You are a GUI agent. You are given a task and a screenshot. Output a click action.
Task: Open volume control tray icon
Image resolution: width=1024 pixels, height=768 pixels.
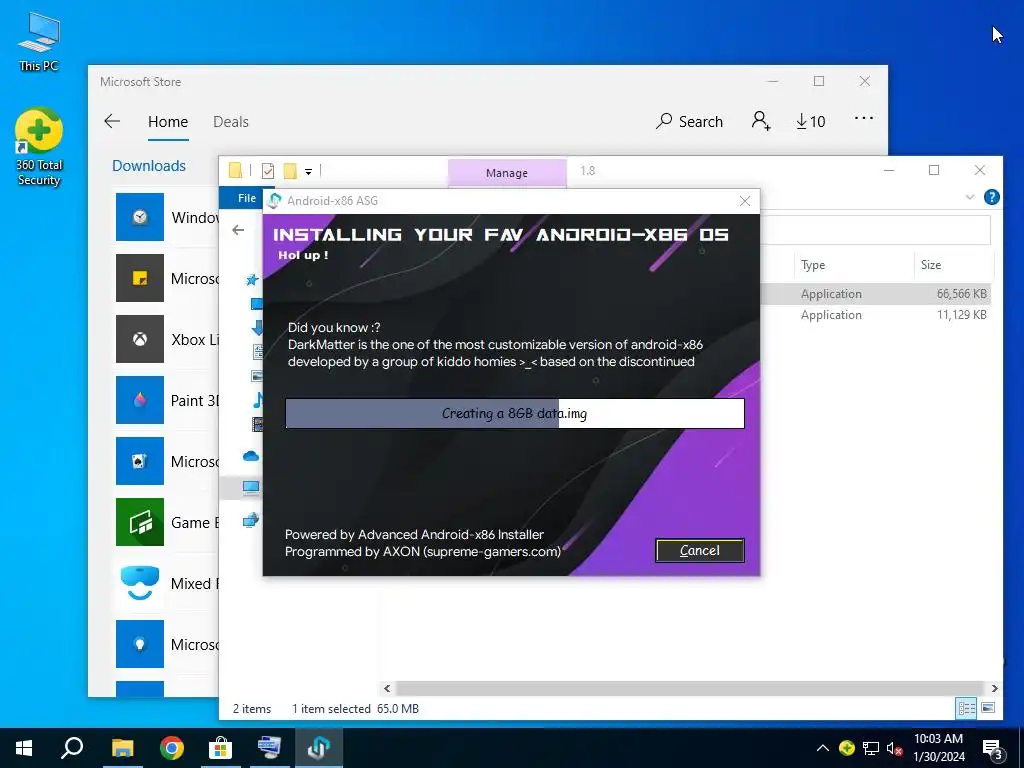[894, 749]
